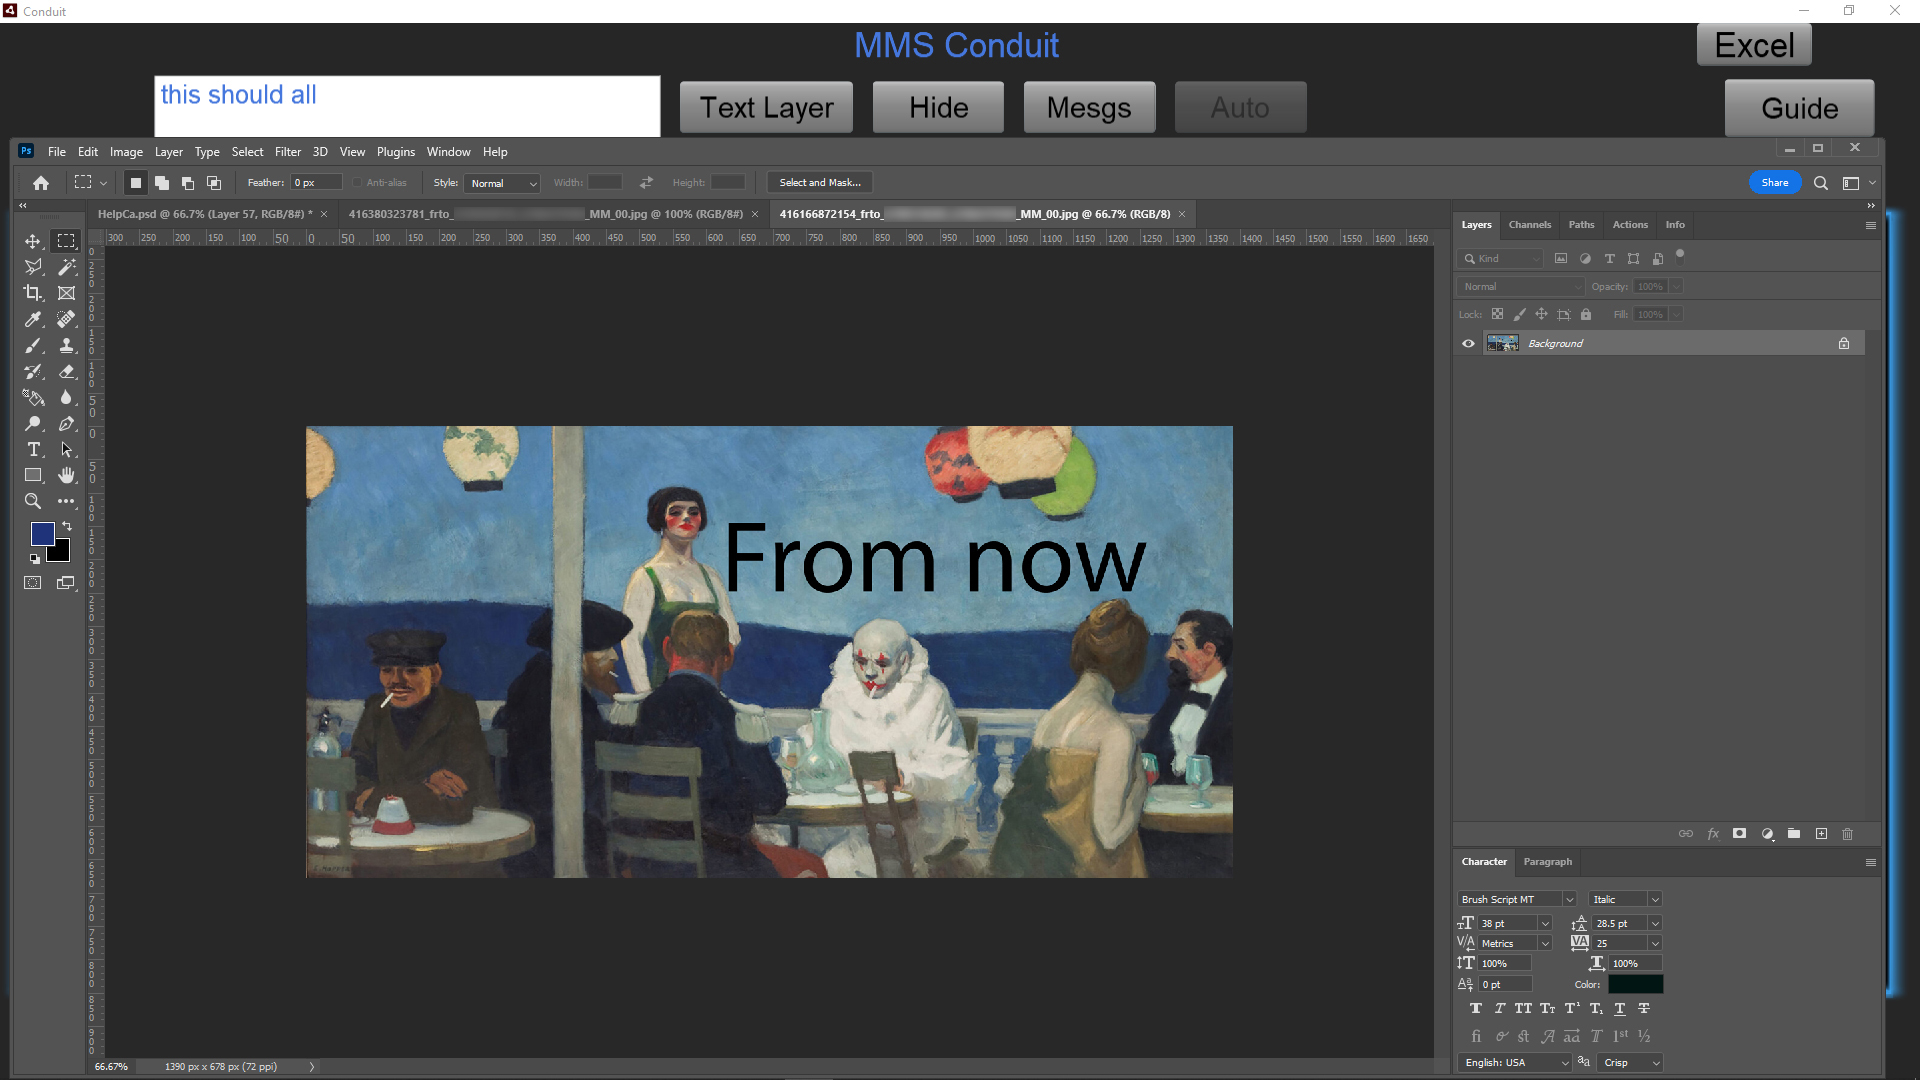Add a layer mask
The width and height of the screenshot is (1920, 1080).
[1739, 834]
